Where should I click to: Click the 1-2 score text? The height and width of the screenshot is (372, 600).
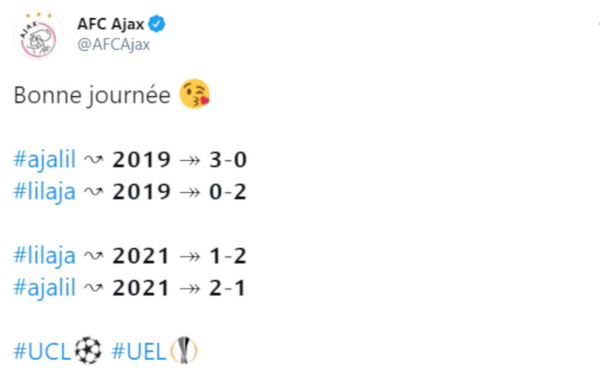pos(228,256)
